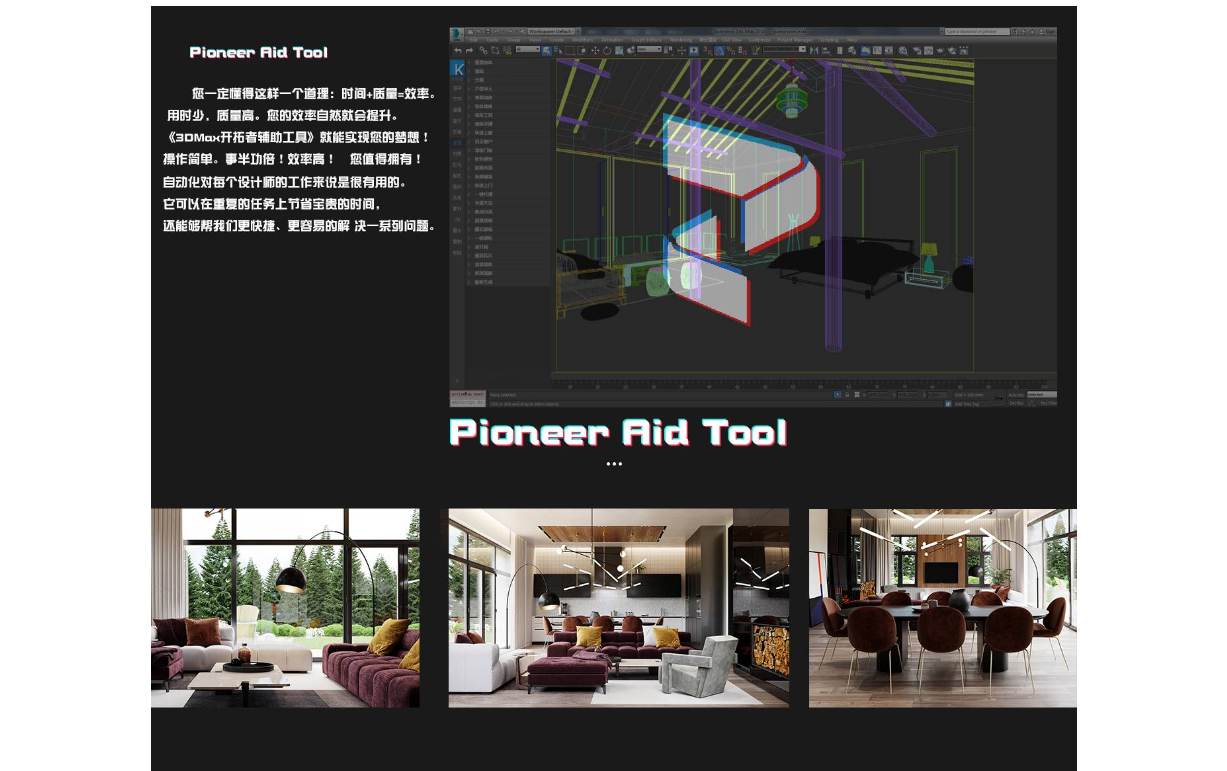Click the Redo arrow in 3ds Max toolbar
1227x771 pixels.
click(470, 50)
